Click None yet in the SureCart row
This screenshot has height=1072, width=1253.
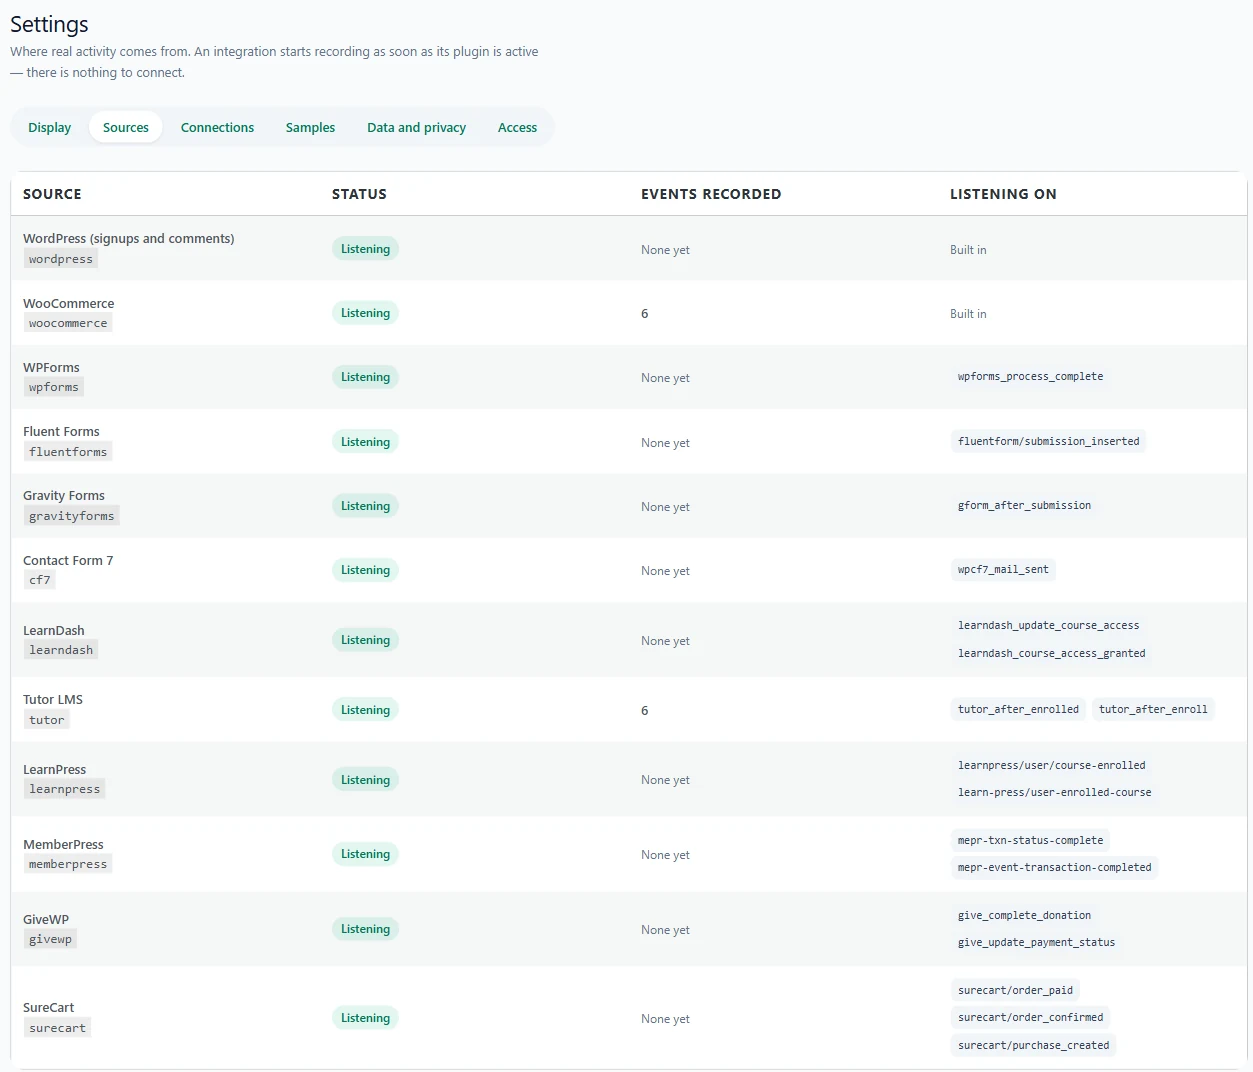pyautogui.click(x=665, y=1019)
